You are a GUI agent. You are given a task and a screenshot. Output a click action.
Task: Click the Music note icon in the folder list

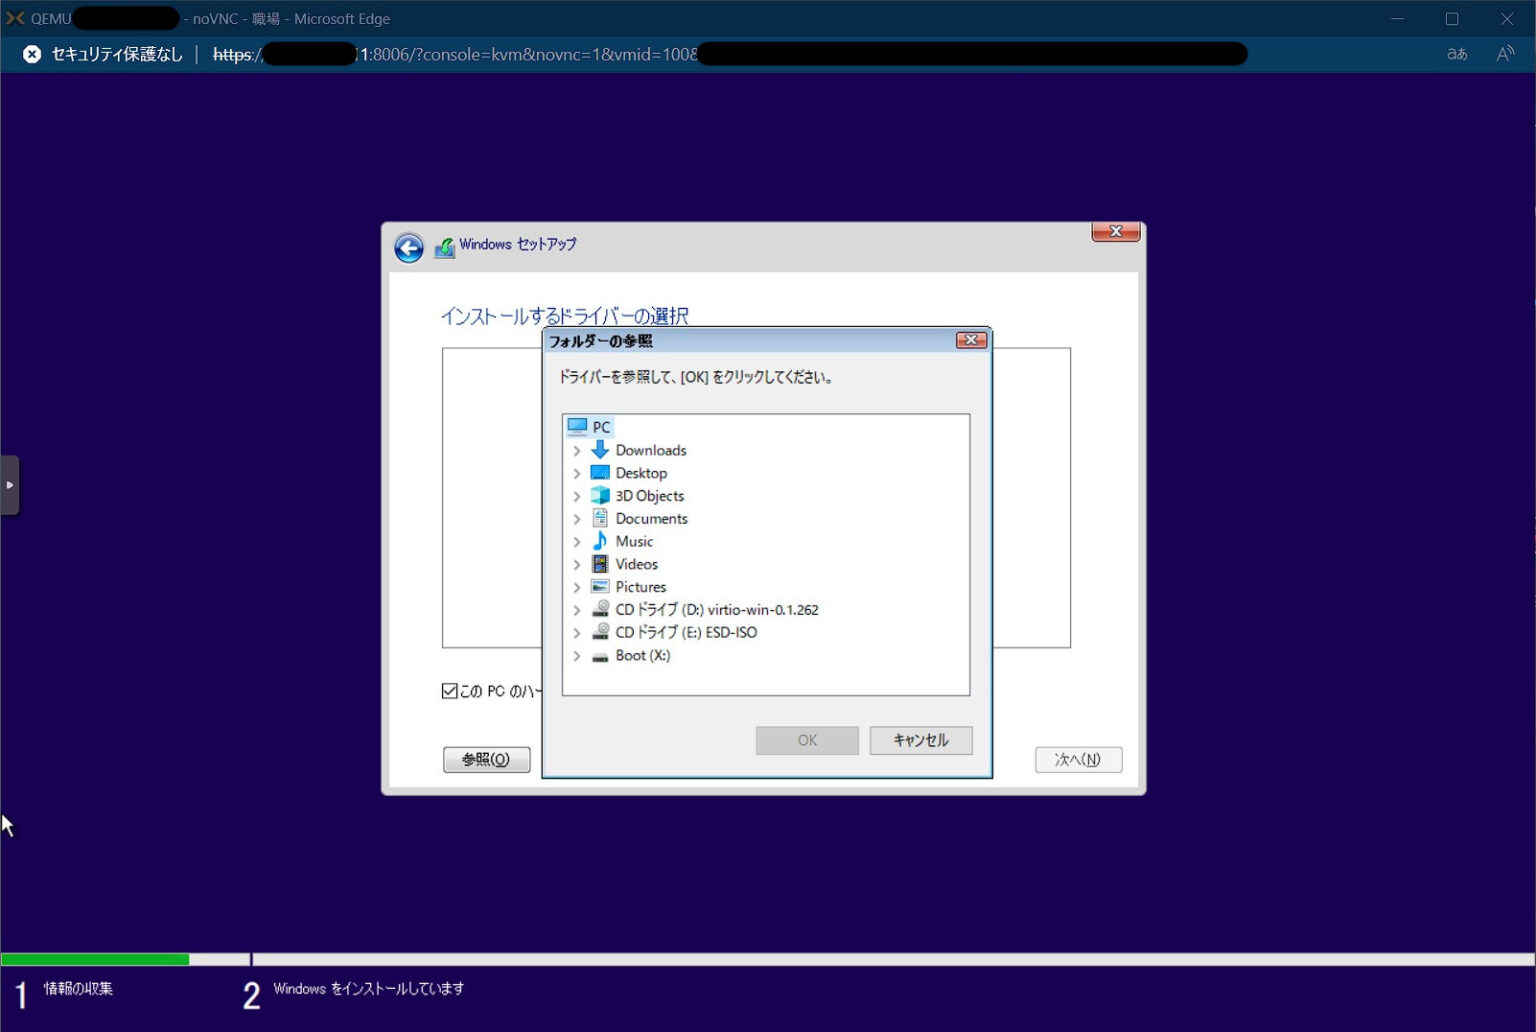coord(600,541)
